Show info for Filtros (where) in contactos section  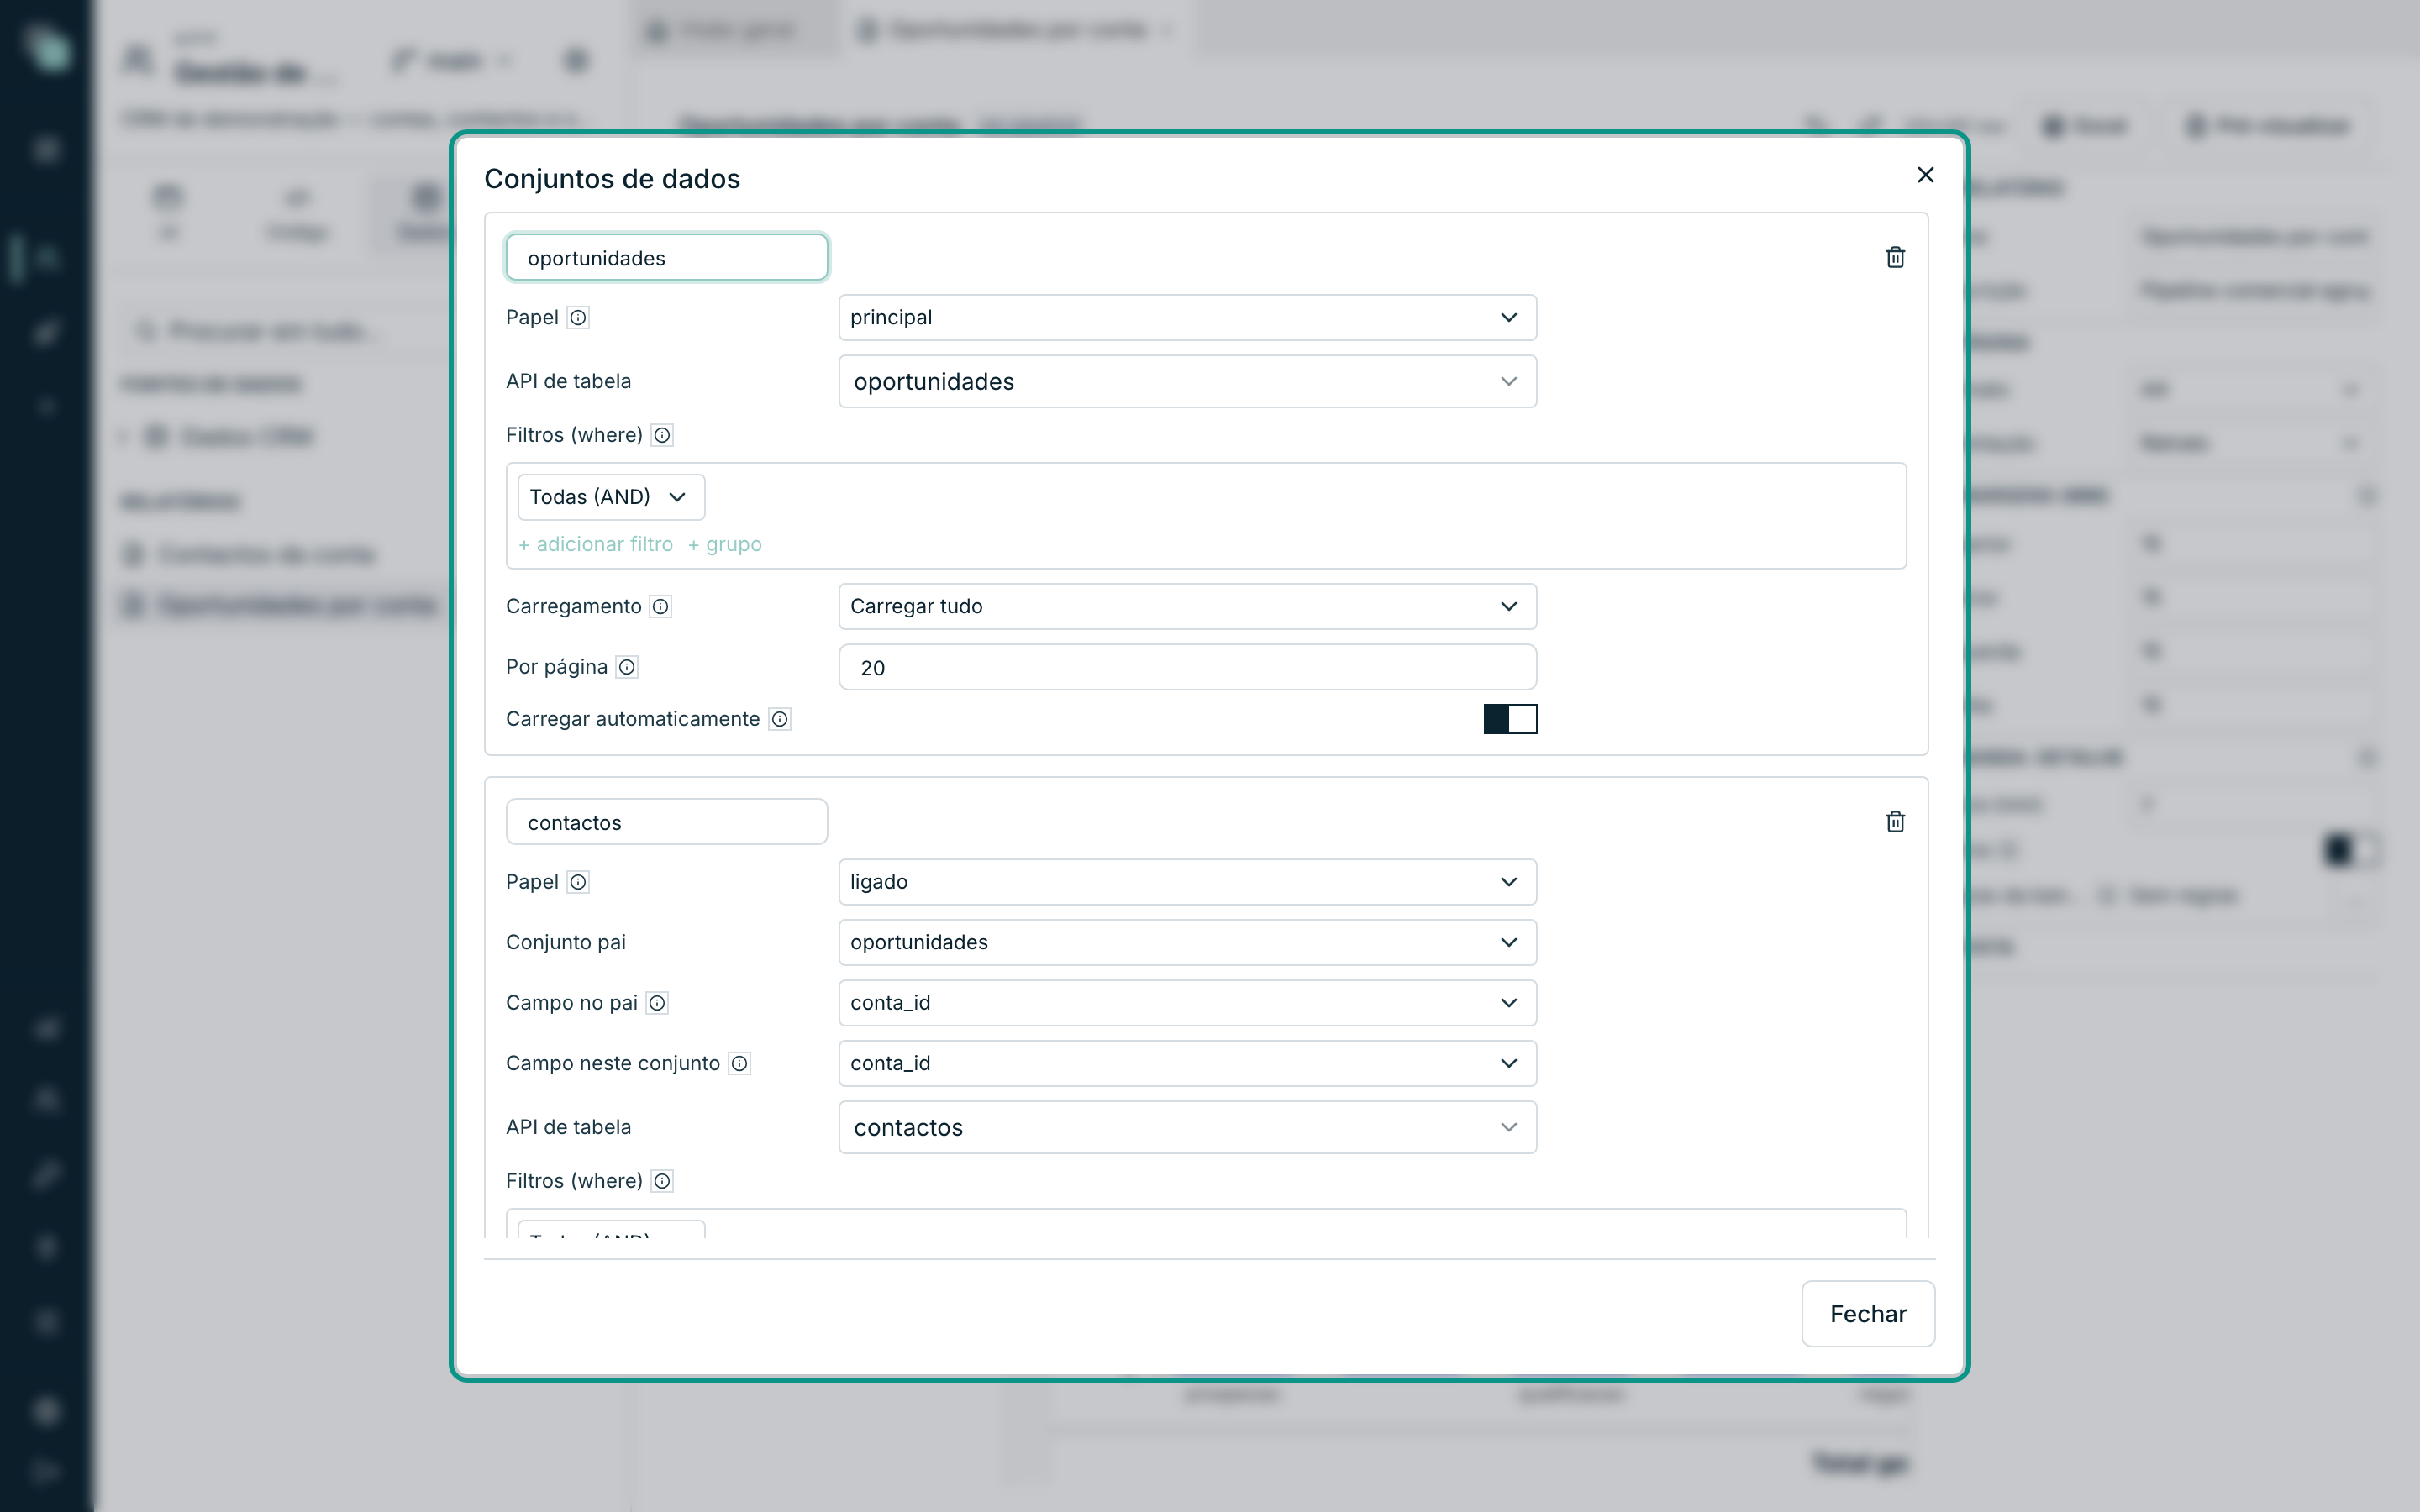pos(662,1181)
